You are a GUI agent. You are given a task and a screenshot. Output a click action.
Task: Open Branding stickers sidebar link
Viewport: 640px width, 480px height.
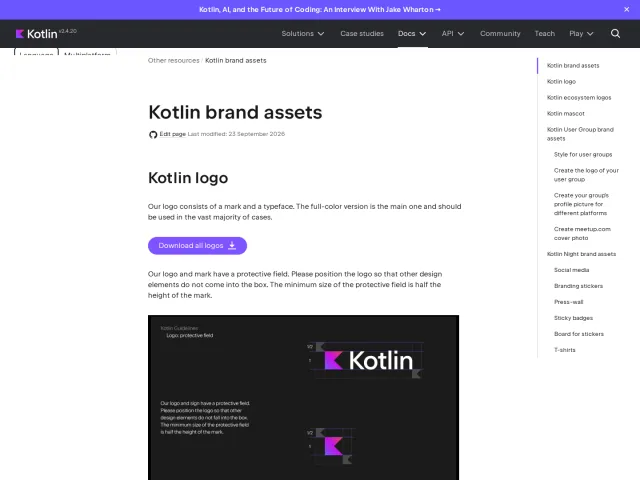[578, 286]
